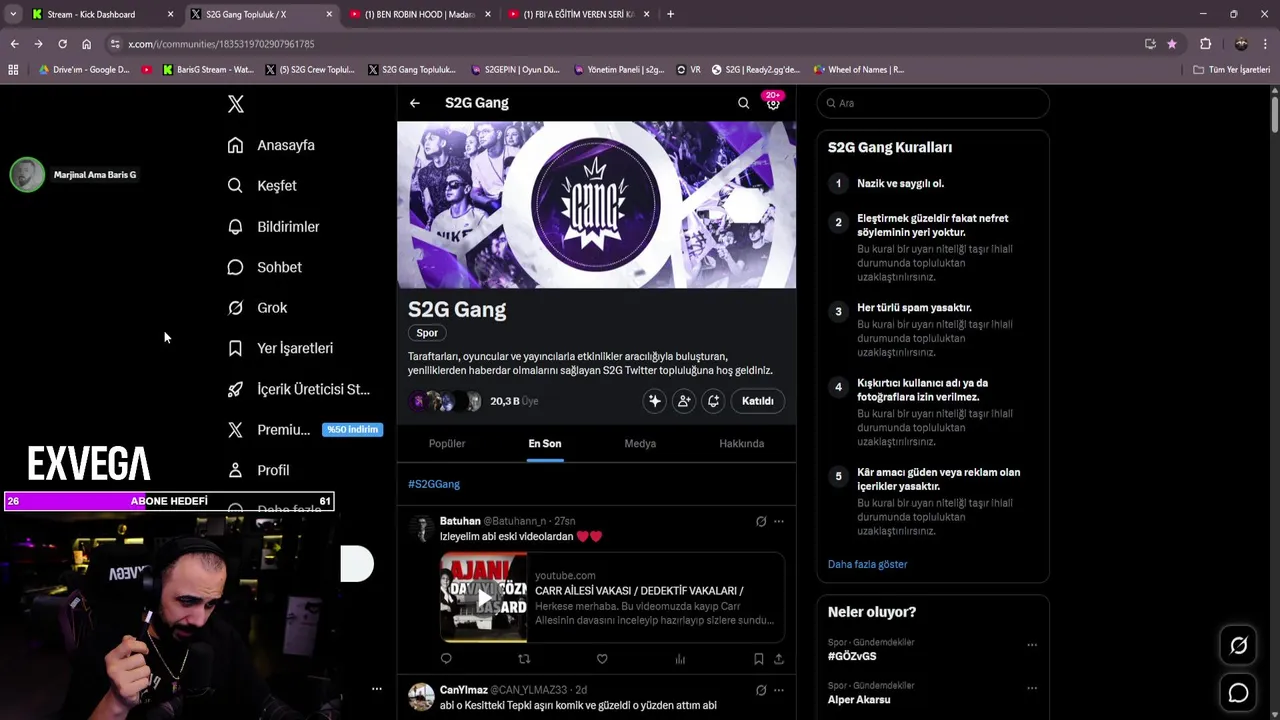Click the address bar URL

pos(221,44)
